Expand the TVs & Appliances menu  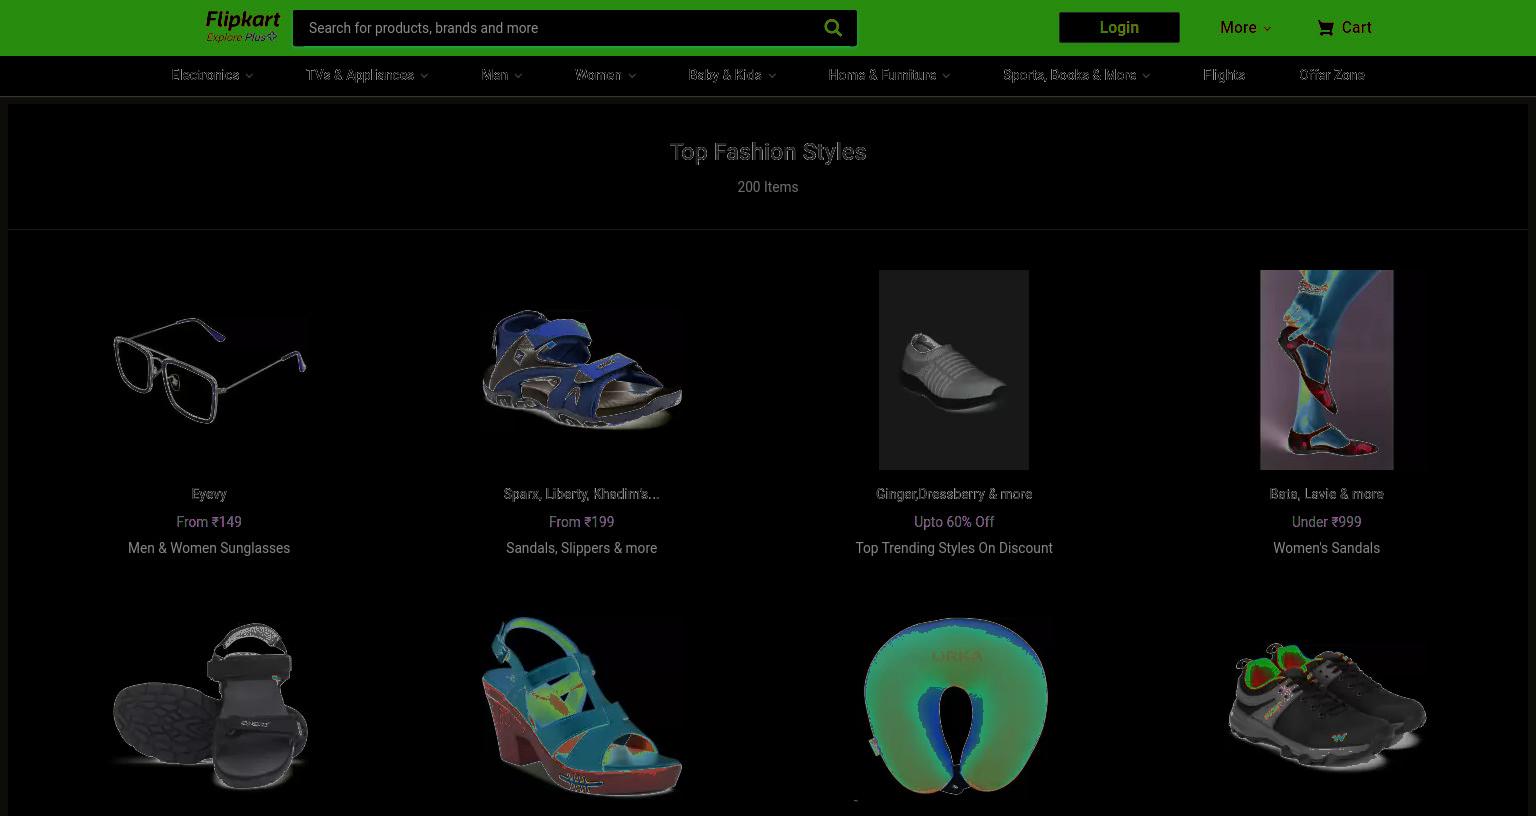click(x=367, y=75)
